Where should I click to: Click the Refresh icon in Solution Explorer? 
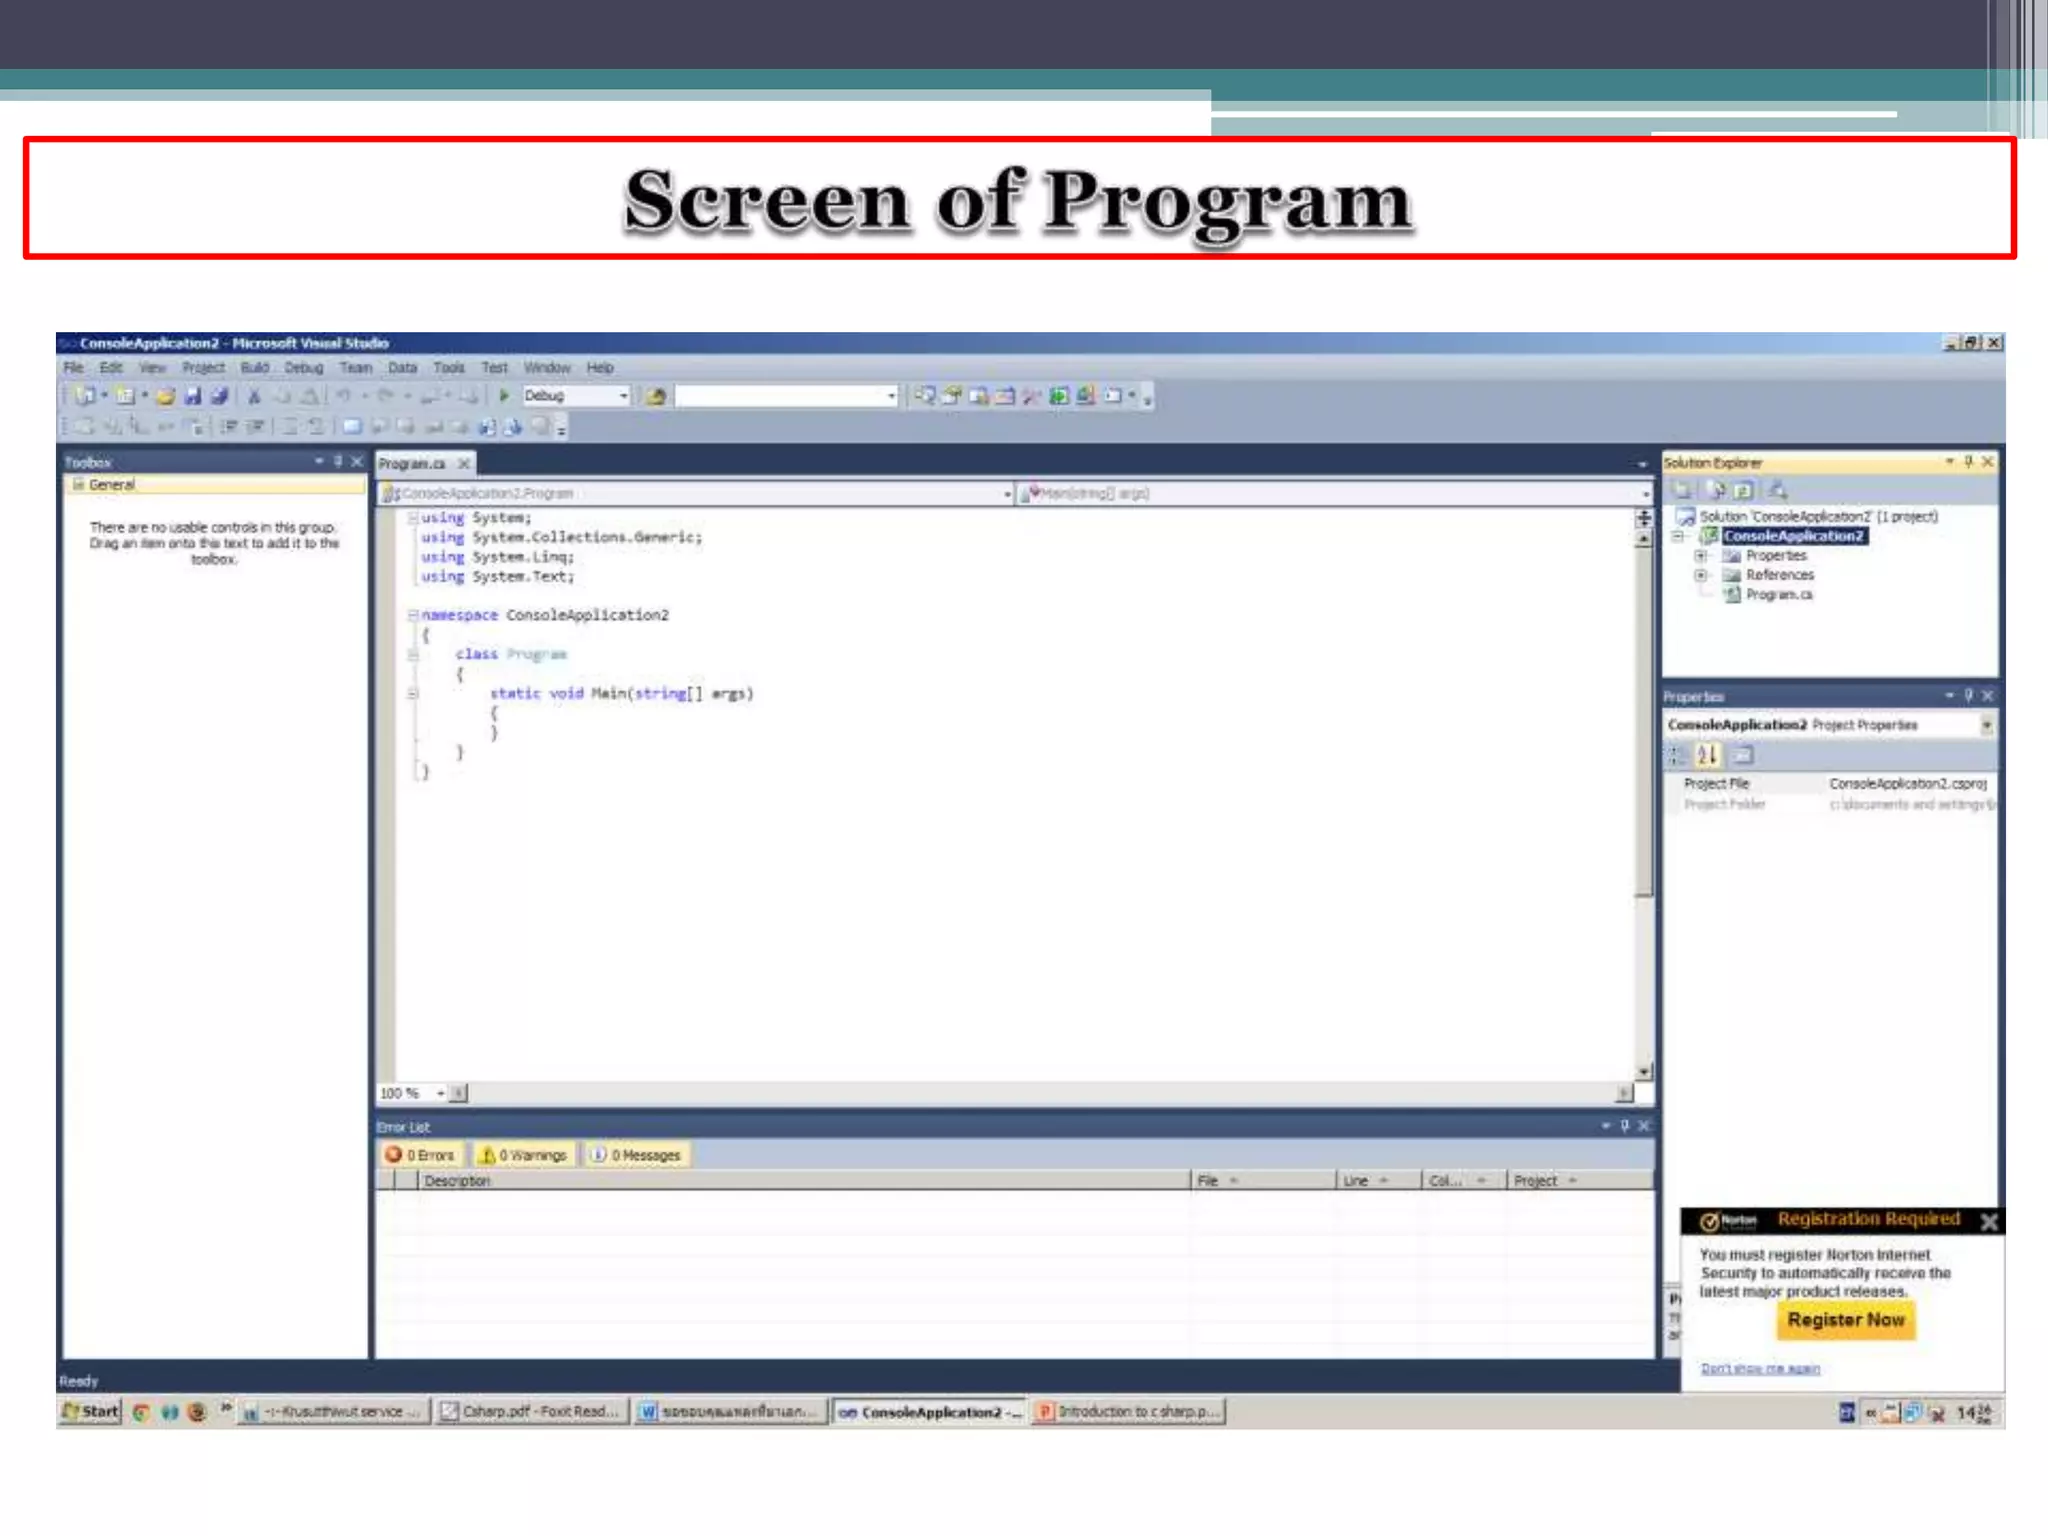click(1743, 490)
